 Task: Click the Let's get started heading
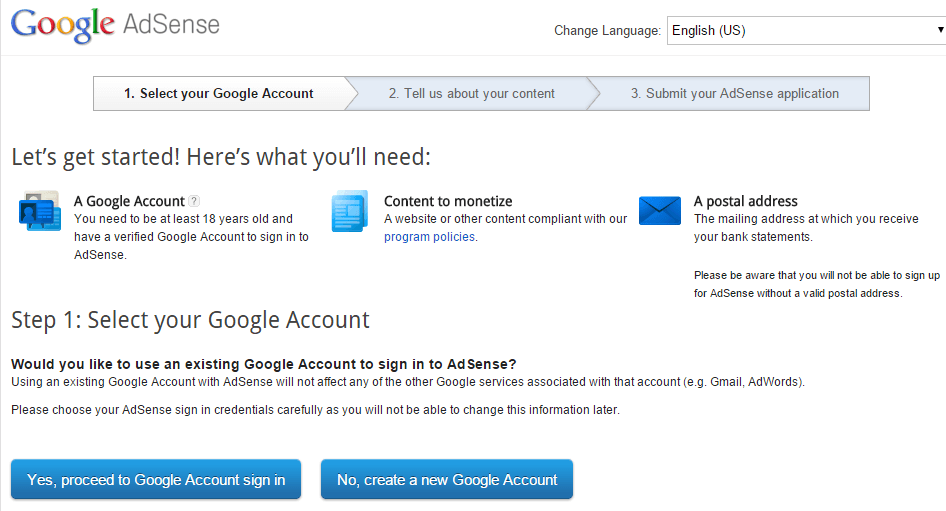(221, 157)
